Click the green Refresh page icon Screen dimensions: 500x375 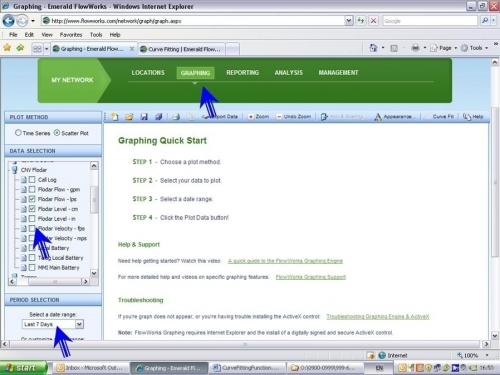click(x=361, y=21)
